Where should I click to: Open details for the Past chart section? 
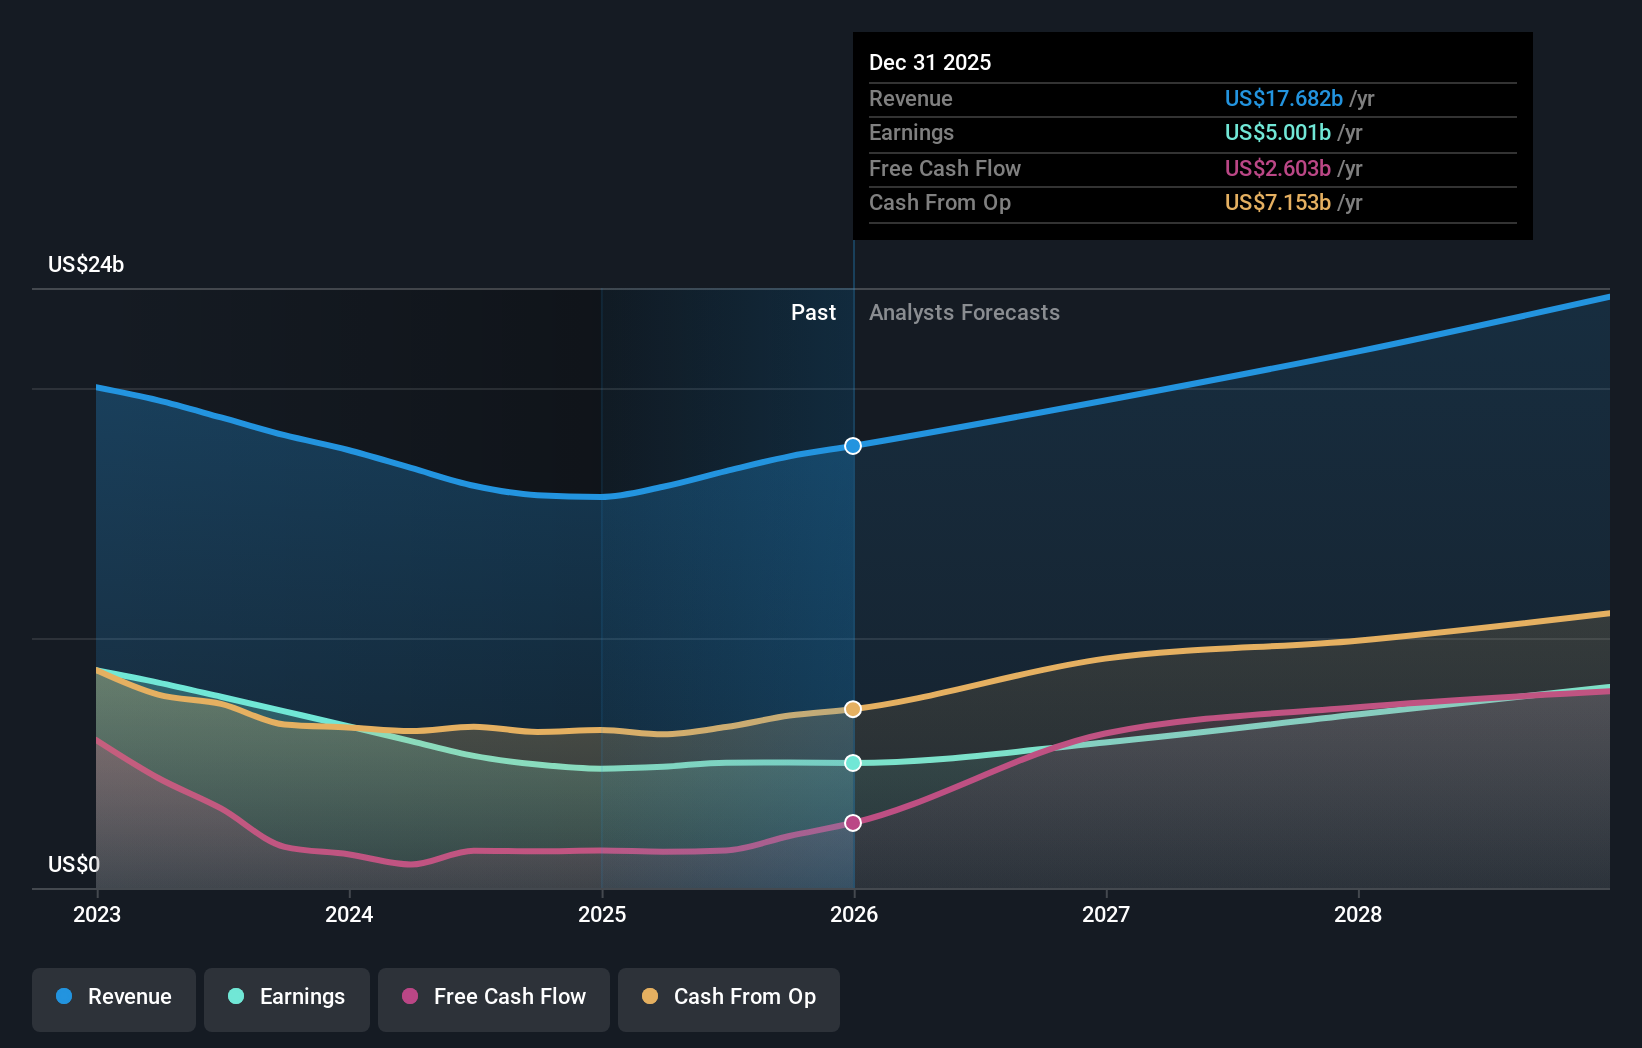(x=813, y=312)
